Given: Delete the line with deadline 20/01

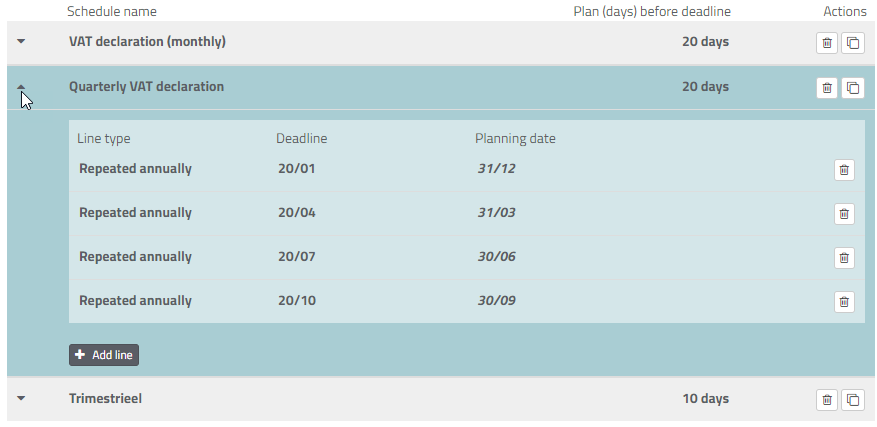Looking at the screenshot, I should 844,169.
